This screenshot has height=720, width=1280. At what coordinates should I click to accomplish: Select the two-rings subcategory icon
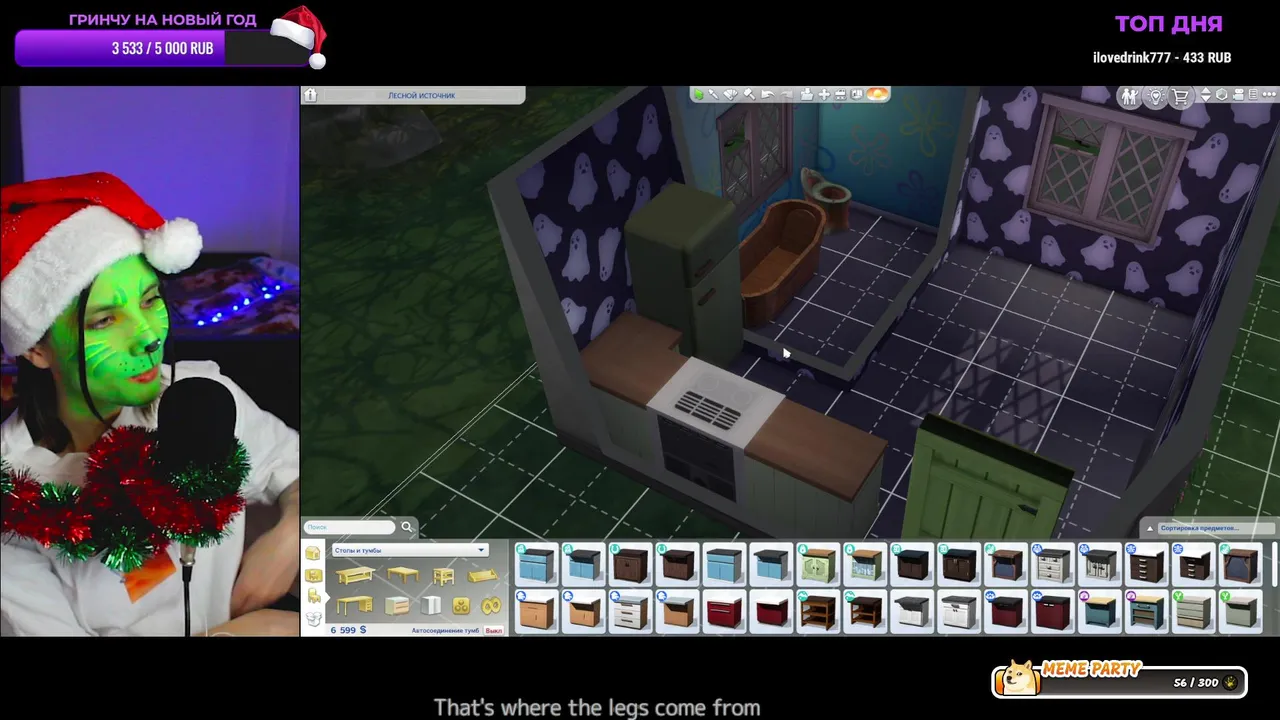[491, 605]
